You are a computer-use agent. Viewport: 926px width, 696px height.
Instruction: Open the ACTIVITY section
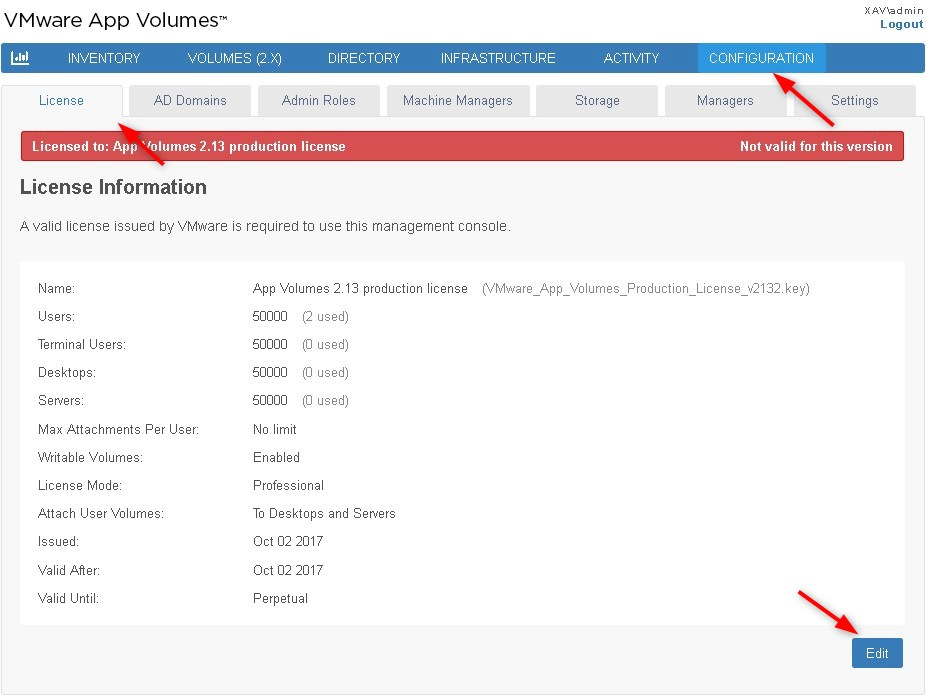tap(631, 58)
